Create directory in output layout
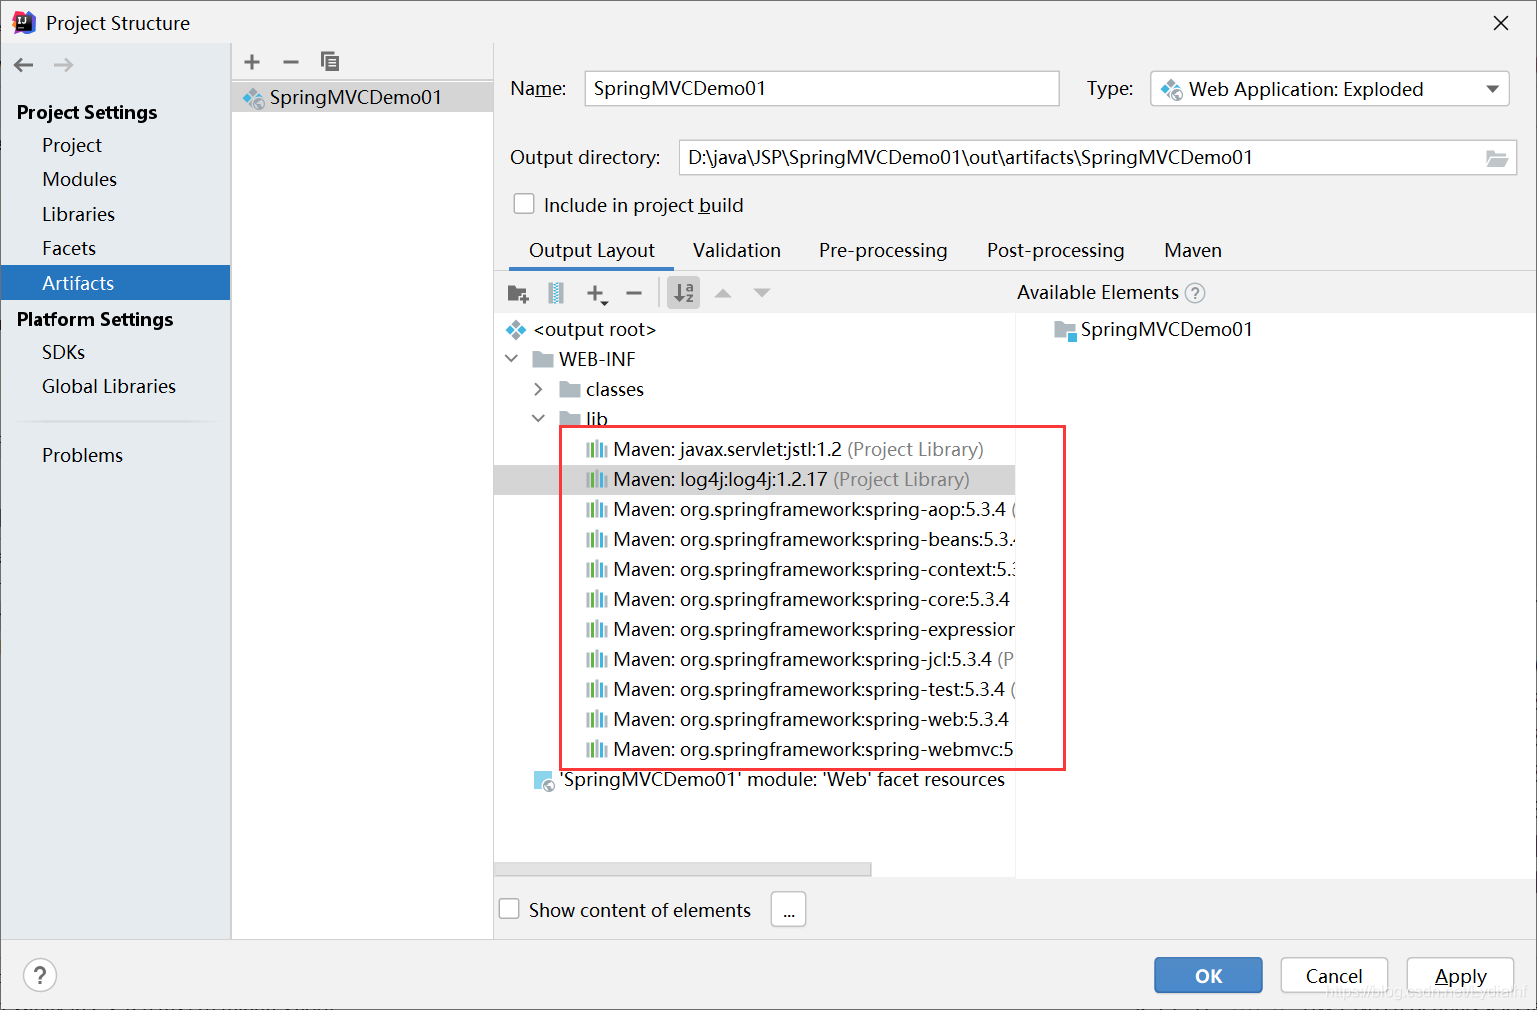 [518, 293]
